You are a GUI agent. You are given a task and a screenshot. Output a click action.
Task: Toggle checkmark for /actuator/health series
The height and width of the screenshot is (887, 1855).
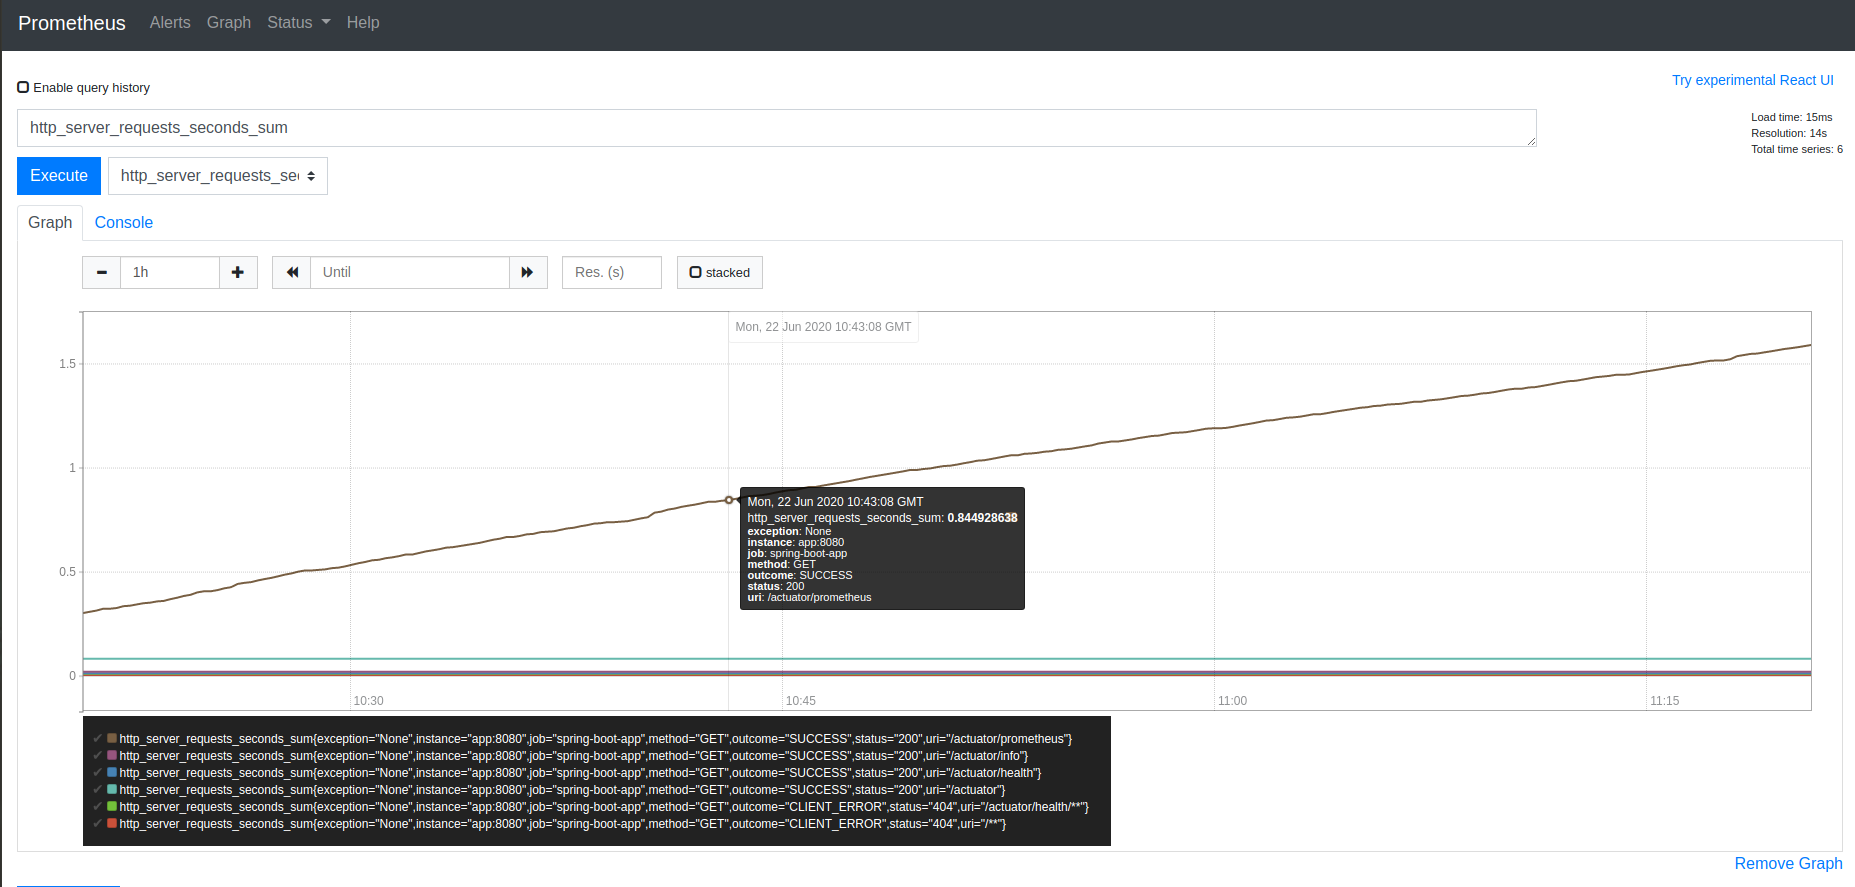click(x=97, y=773)
